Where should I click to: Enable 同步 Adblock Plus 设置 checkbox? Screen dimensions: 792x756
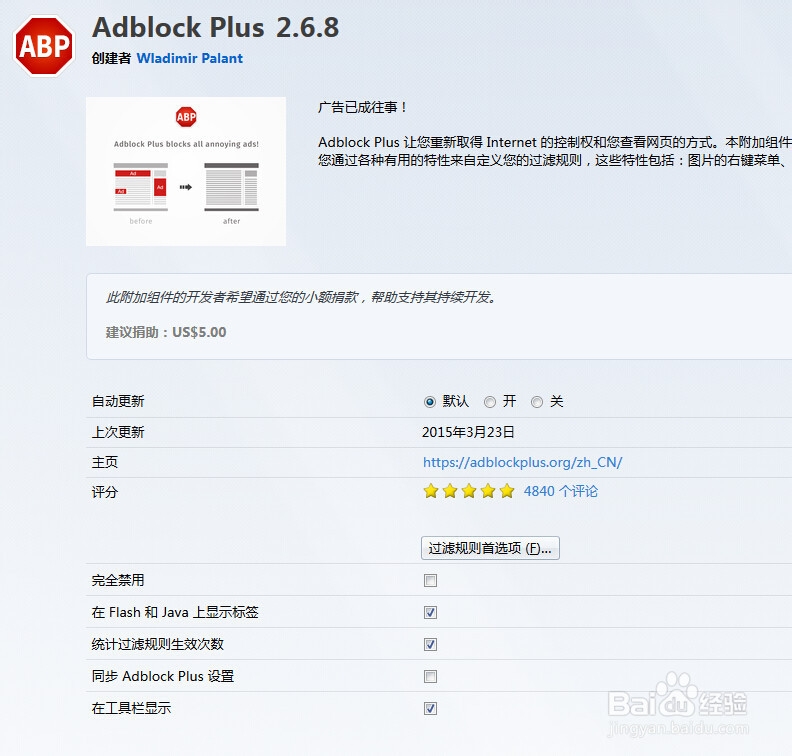pyautogui.click(x=430, y=676)
